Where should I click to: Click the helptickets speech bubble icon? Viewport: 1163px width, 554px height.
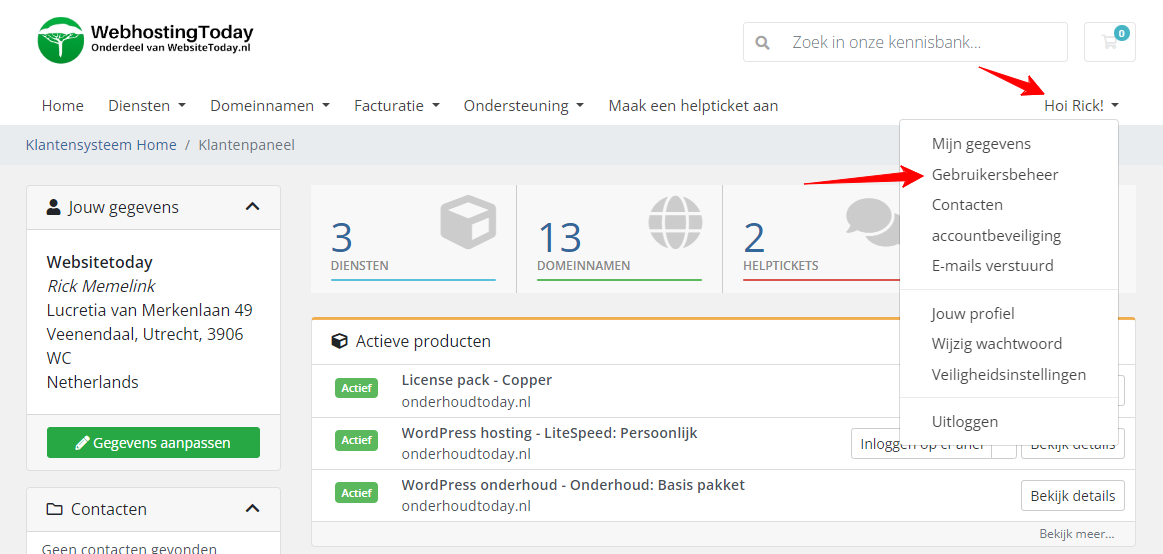pyautogui.click(x=872, y=220)
